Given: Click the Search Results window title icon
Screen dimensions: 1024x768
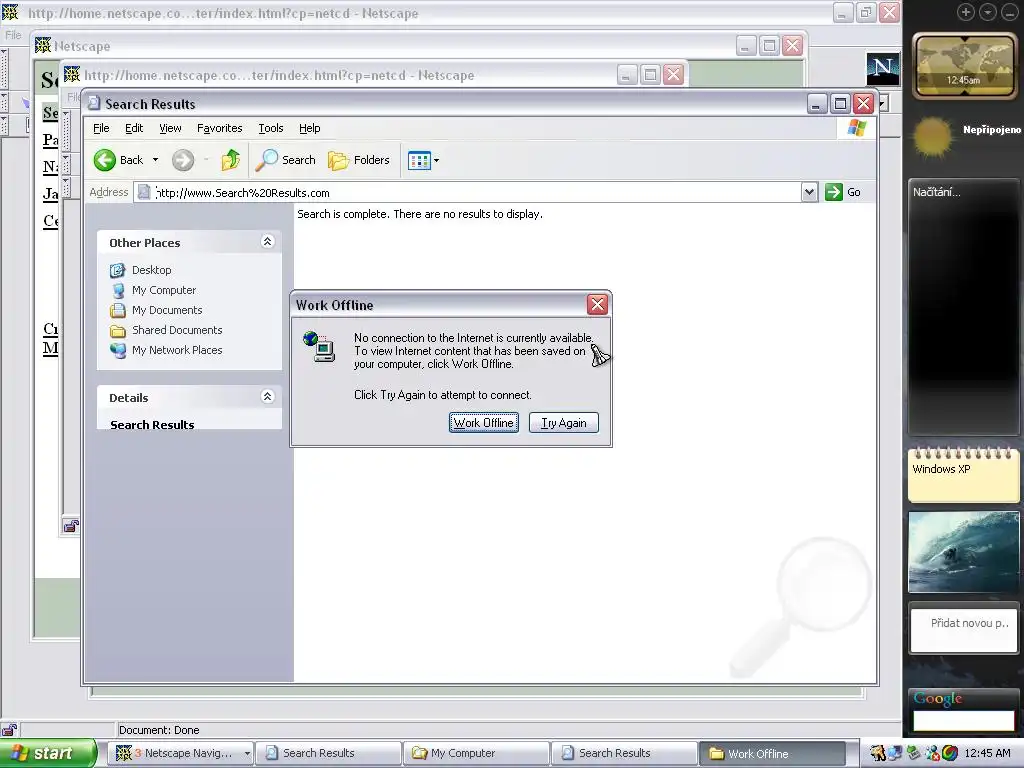Looking at the screenshot, I should coord(94,103).
